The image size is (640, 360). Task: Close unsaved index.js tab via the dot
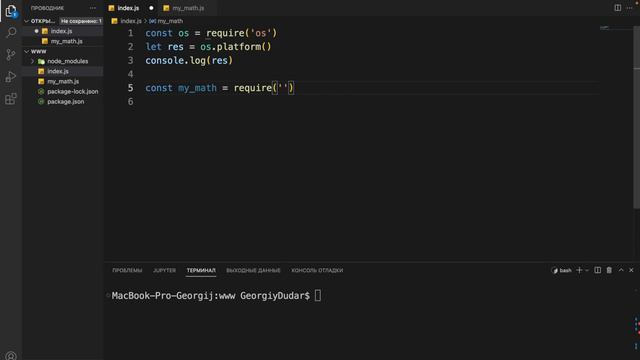pyautogui.click(x=151, y=8)
